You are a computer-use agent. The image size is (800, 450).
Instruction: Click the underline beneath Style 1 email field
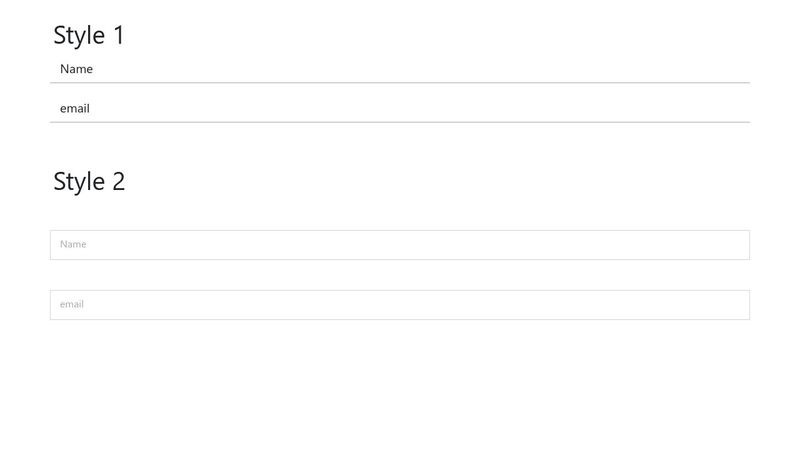tap(400, 122)
